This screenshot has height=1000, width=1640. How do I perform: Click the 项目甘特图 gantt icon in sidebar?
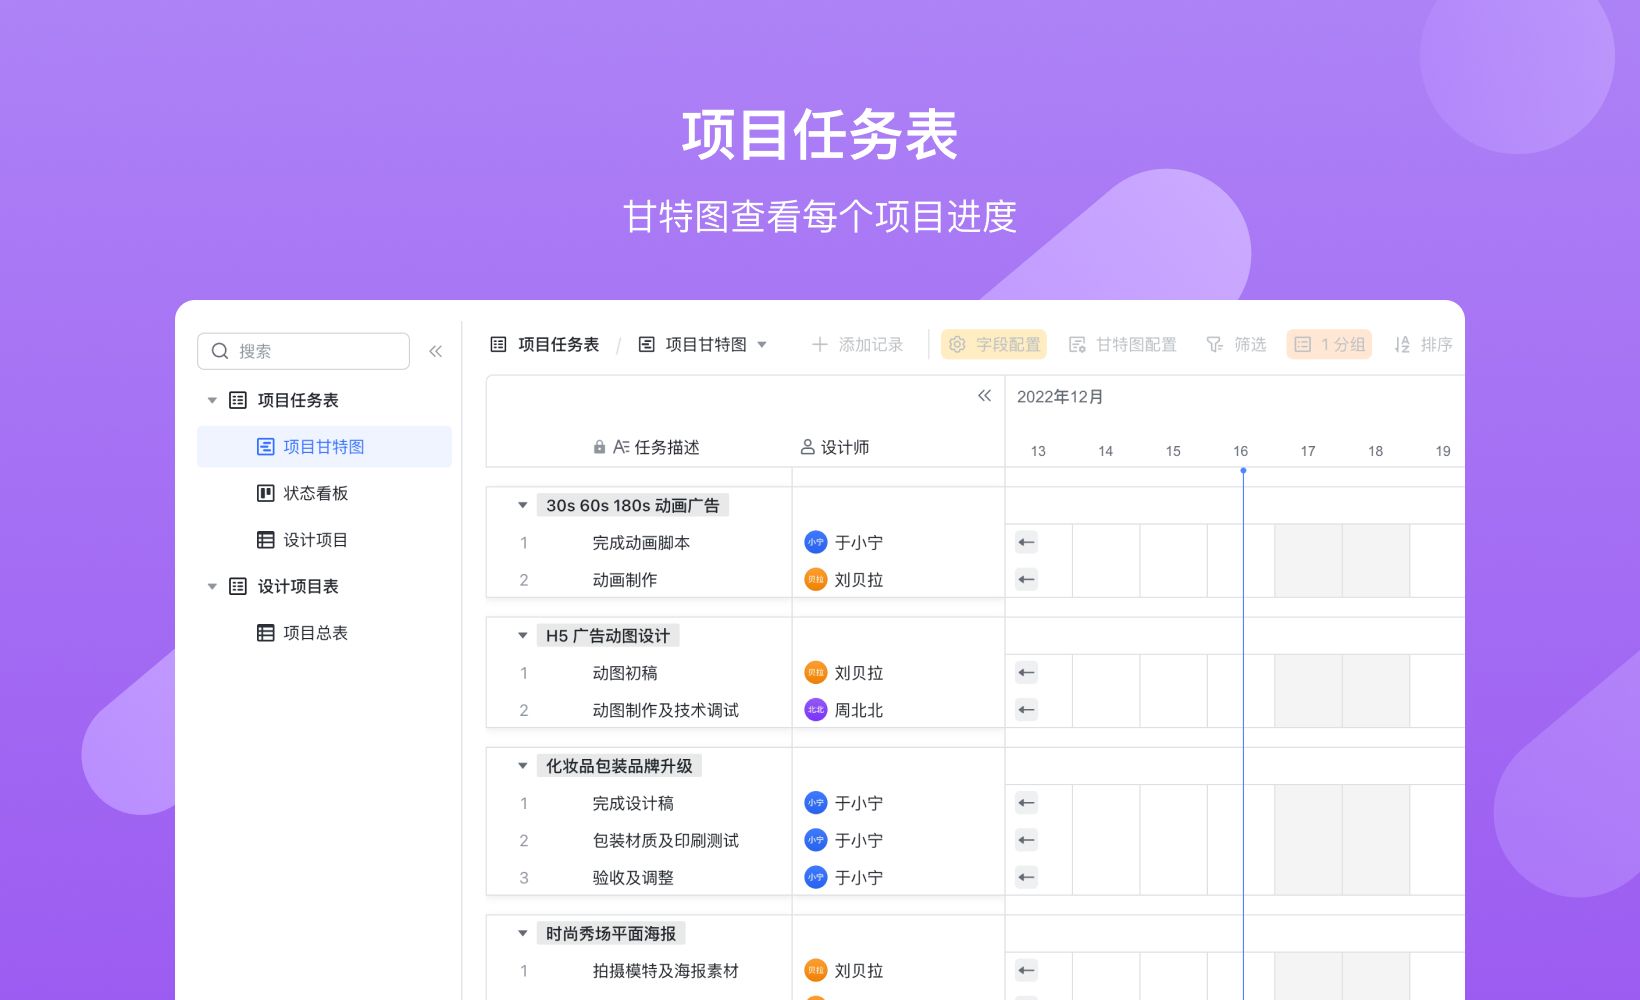tap(265, 447)
